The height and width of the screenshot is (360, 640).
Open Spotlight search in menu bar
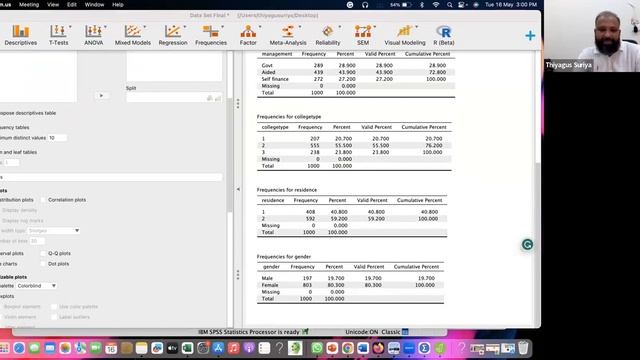pyautogui.click(x=449, y=5)
